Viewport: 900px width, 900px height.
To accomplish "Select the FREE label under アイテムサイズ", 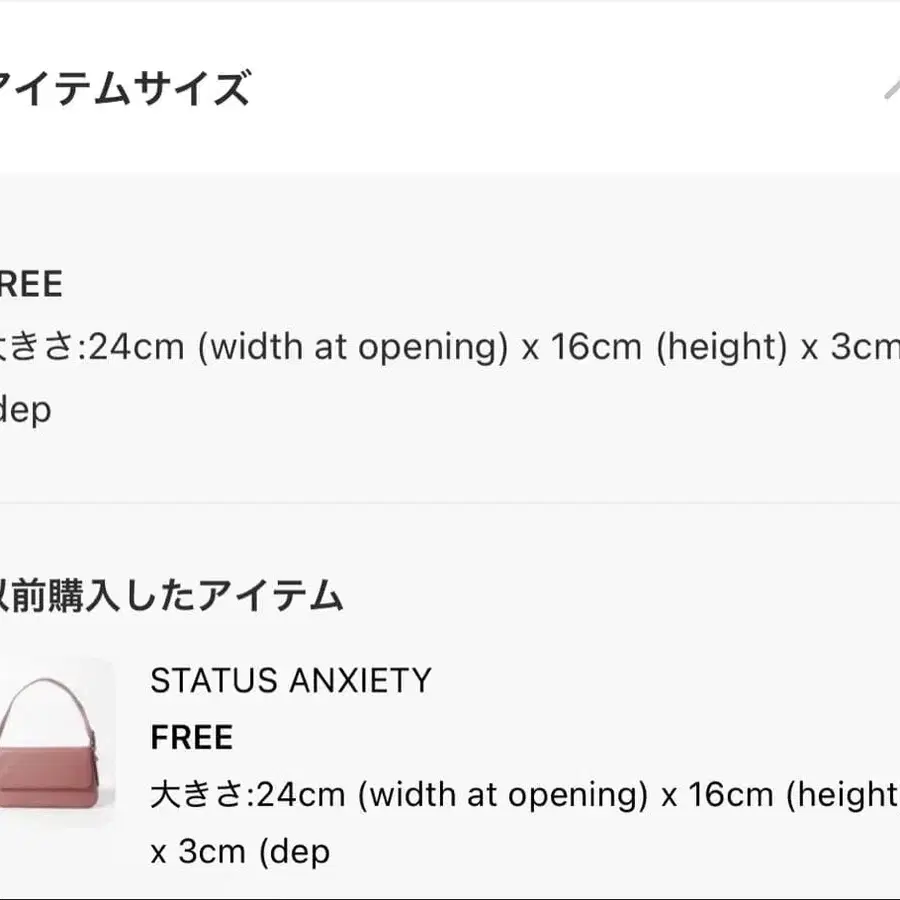I will point(30,285).
